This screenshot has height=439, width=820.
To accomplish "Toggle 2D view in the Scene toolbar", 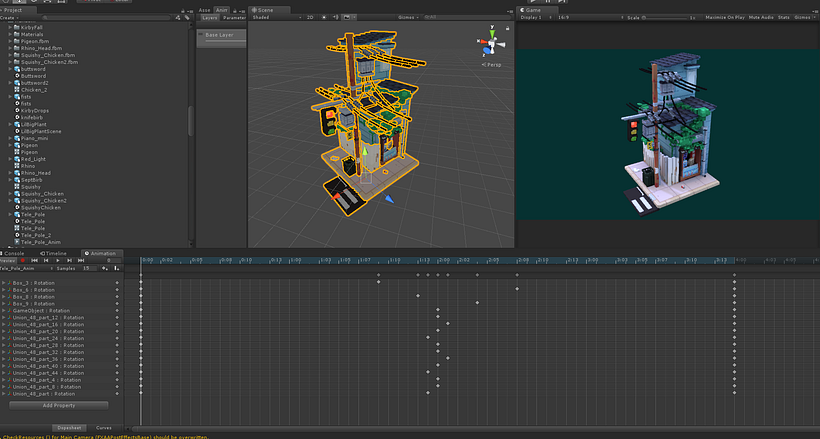I will (x=310, y=17).
